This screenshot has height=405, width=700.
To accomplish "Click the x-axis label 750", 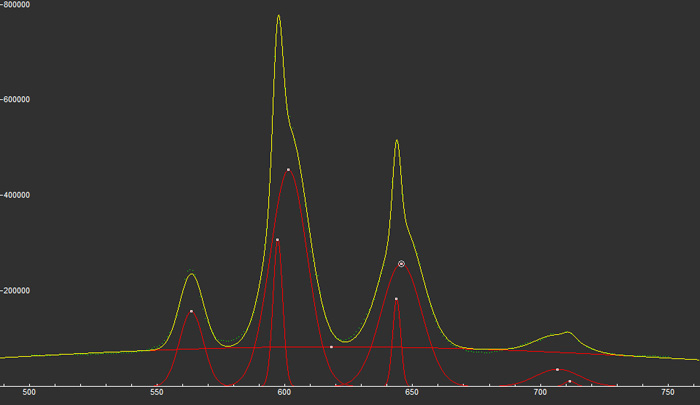I will 668,392.
